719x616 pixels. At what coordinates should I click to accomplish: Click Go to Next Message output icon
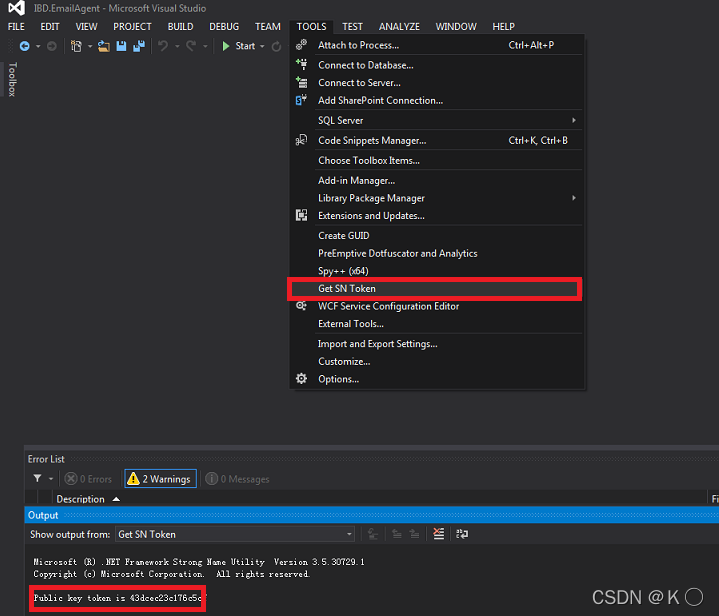[415, 534]
